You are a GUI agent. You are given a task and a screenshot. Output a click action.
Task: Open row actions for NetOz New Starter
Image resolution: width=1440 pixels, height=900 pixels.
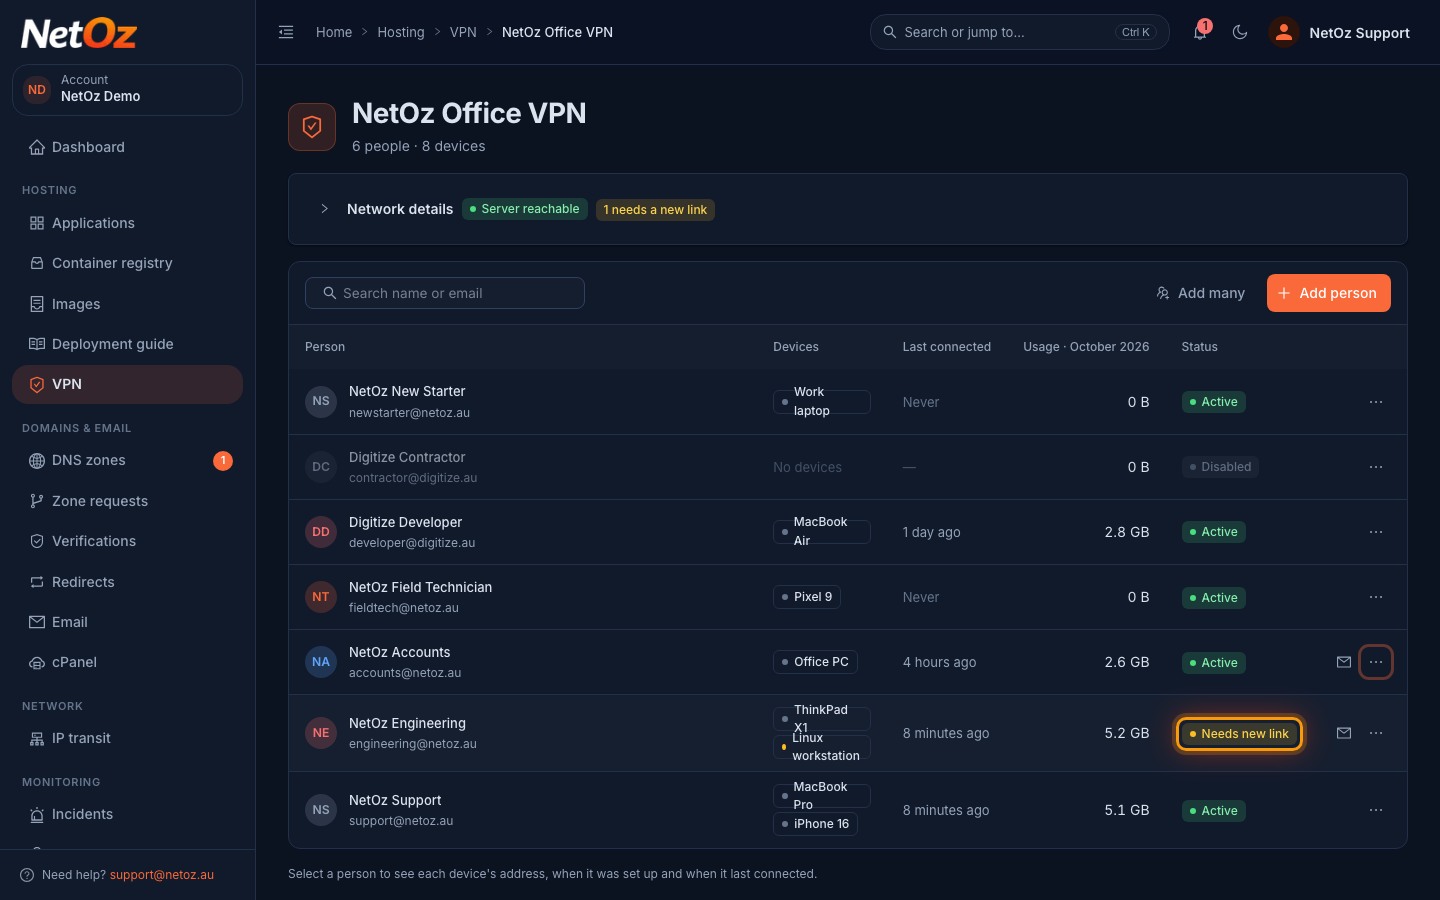tap(1376, 402)
